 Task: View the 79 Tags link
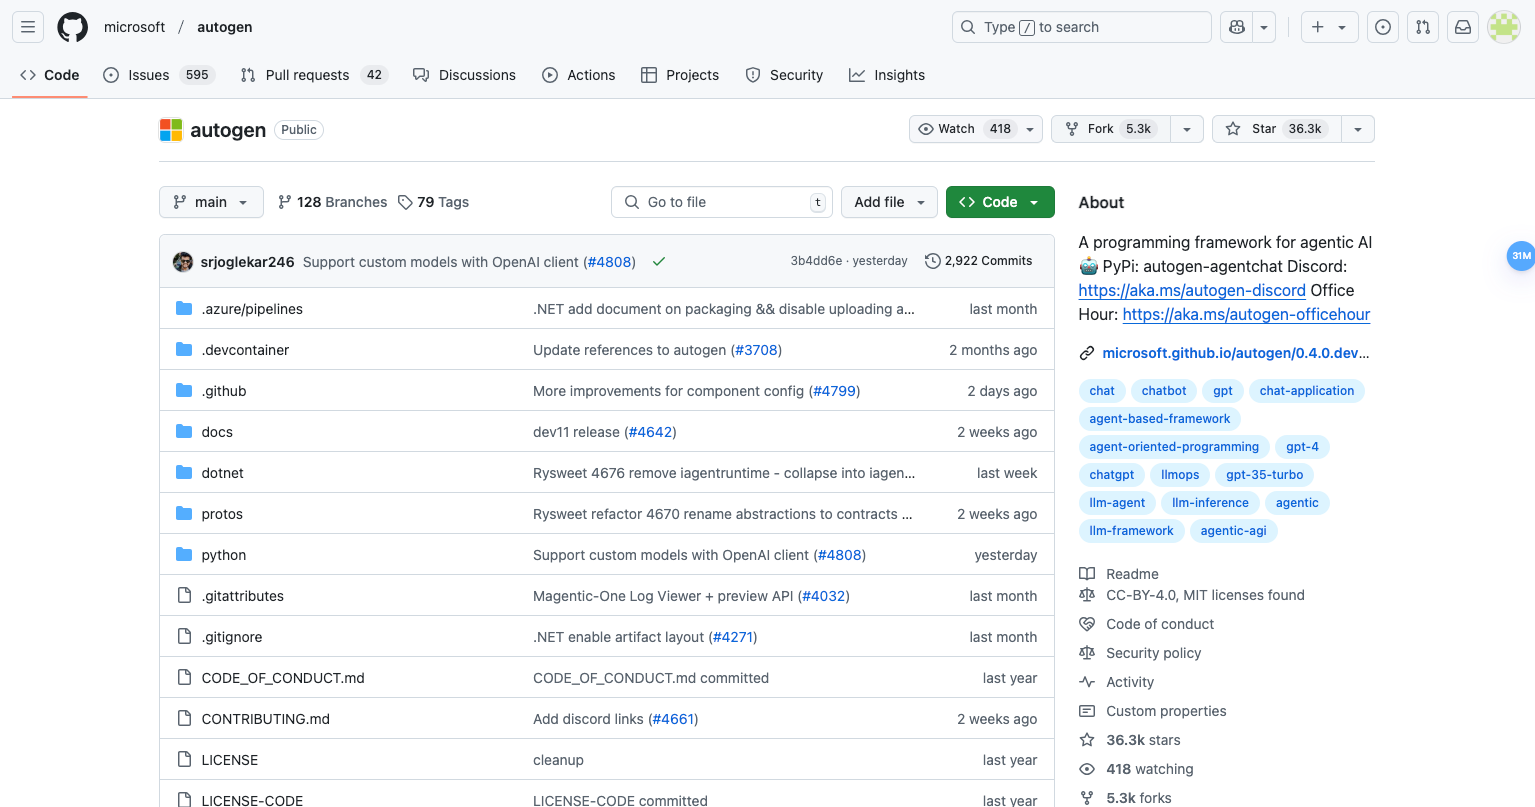coord(433,202)
